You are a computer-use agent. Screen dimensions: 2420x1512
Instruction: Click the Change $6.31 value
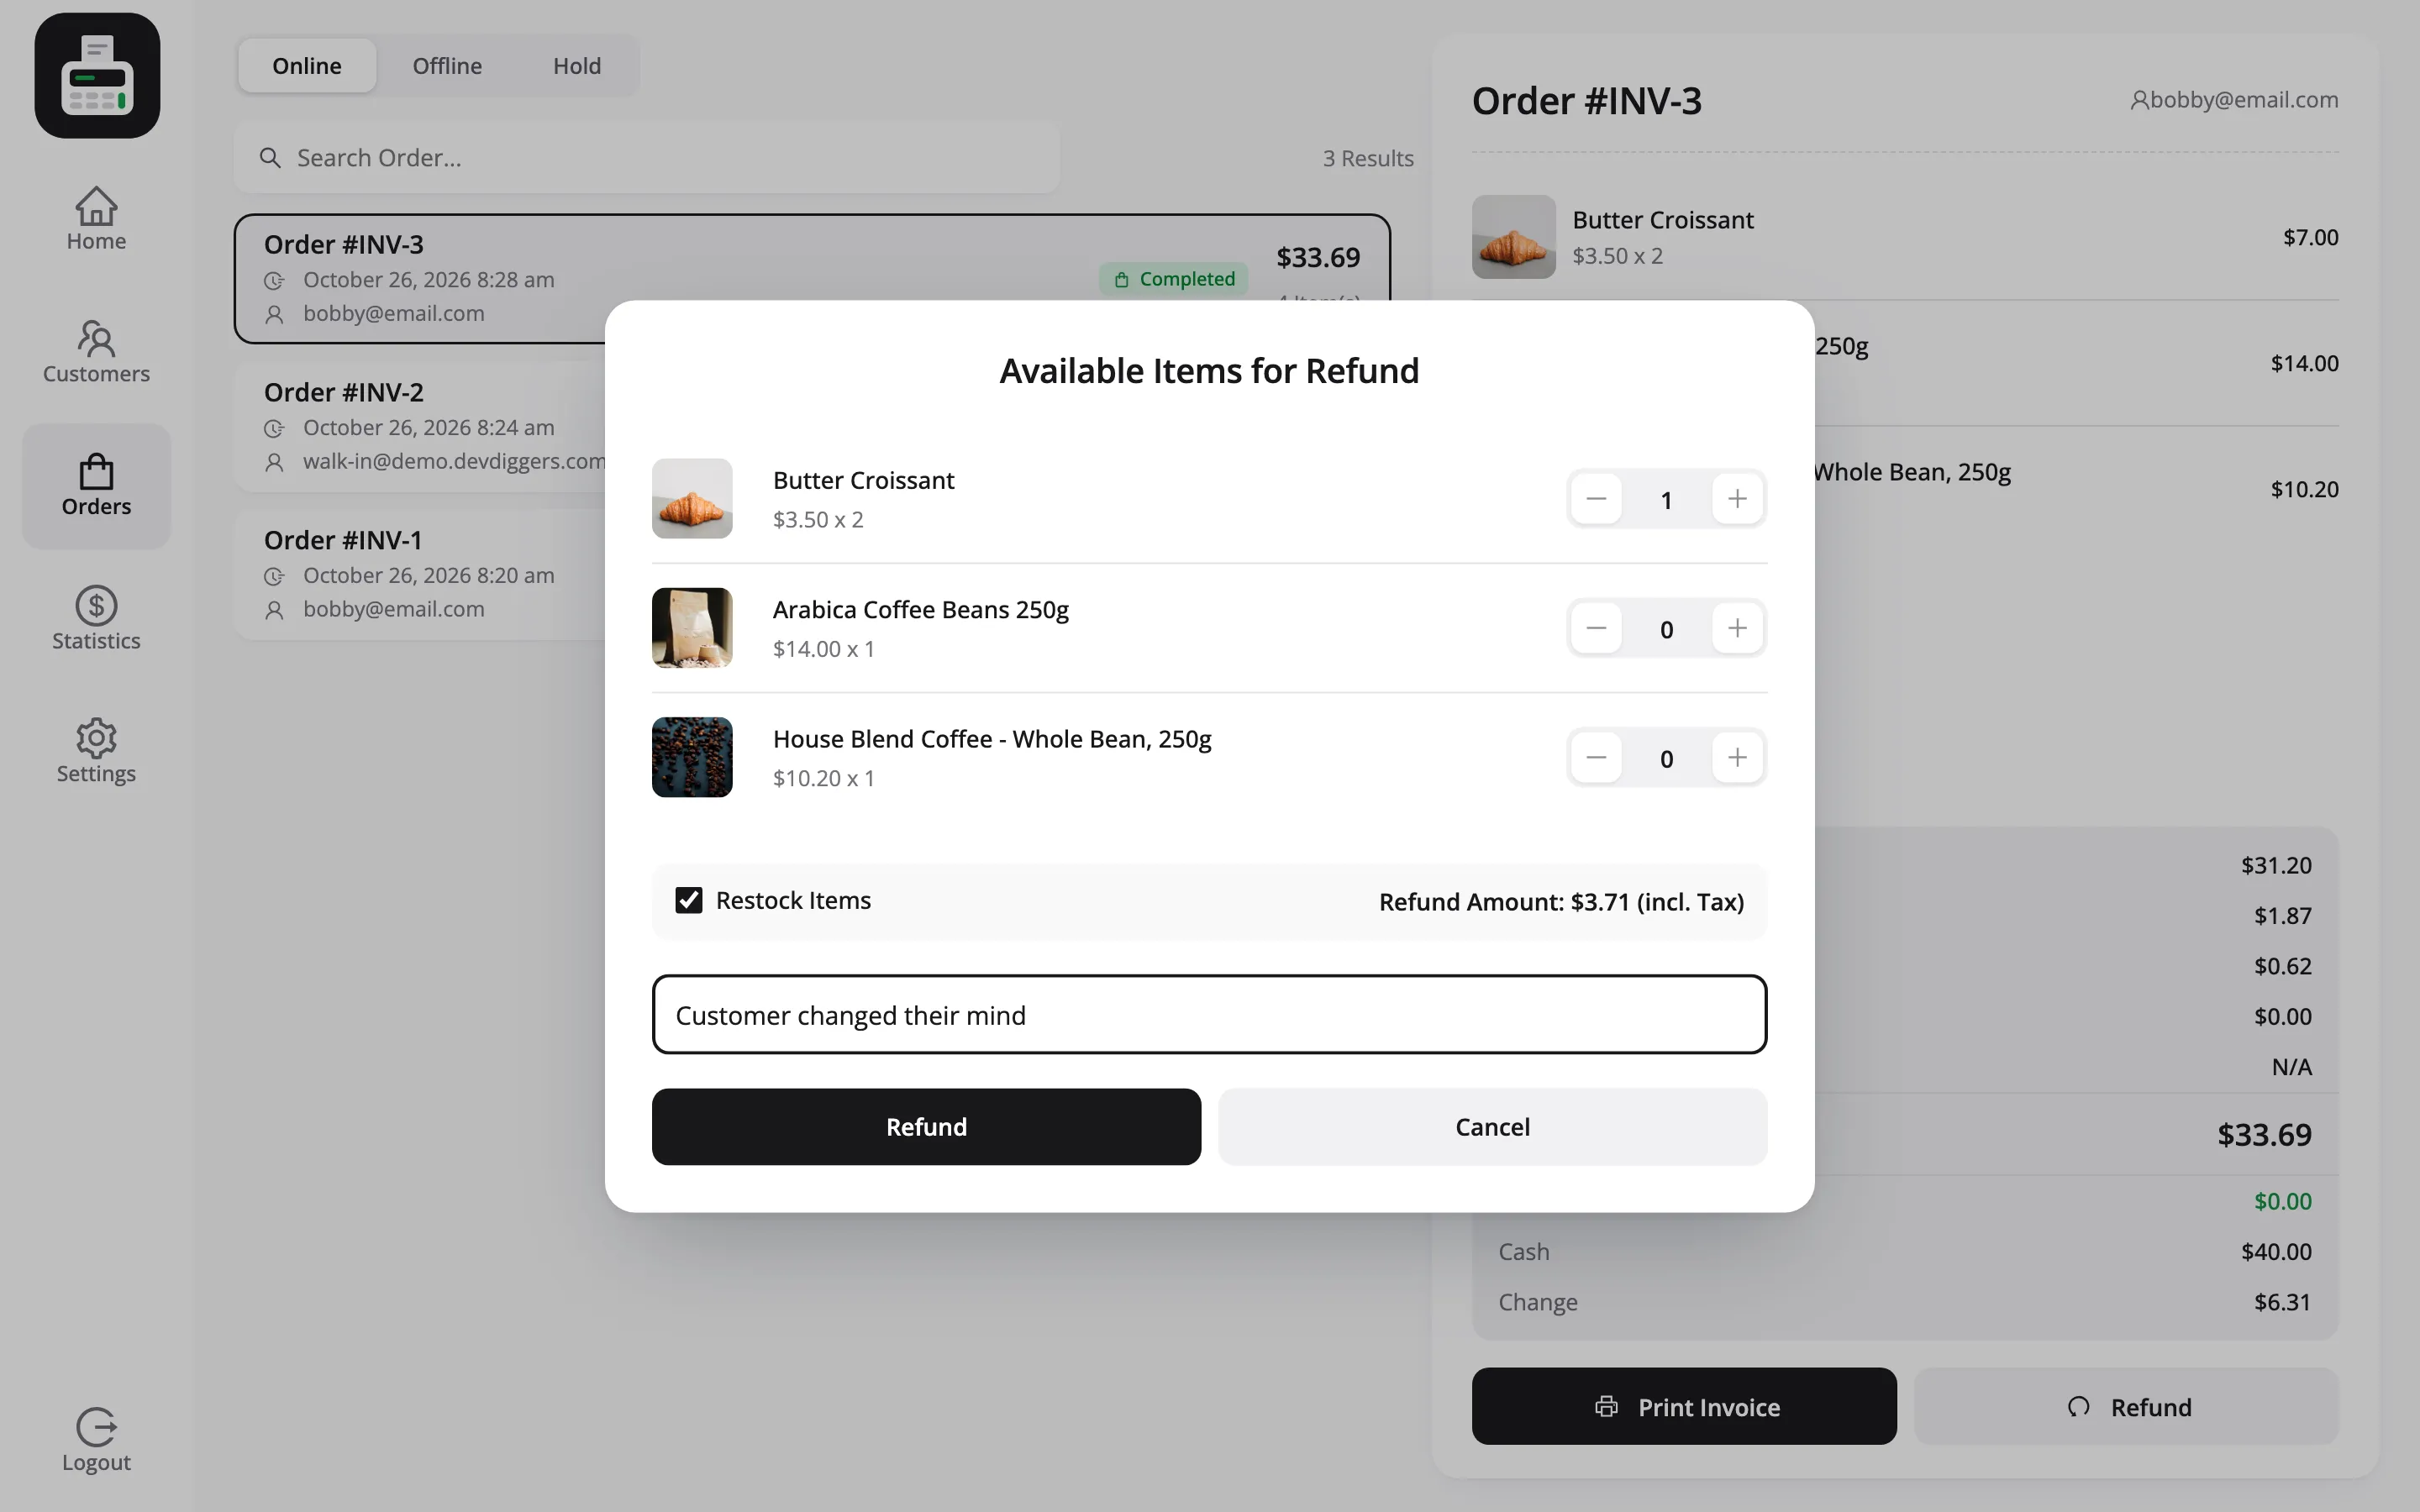[2282, 1302]
